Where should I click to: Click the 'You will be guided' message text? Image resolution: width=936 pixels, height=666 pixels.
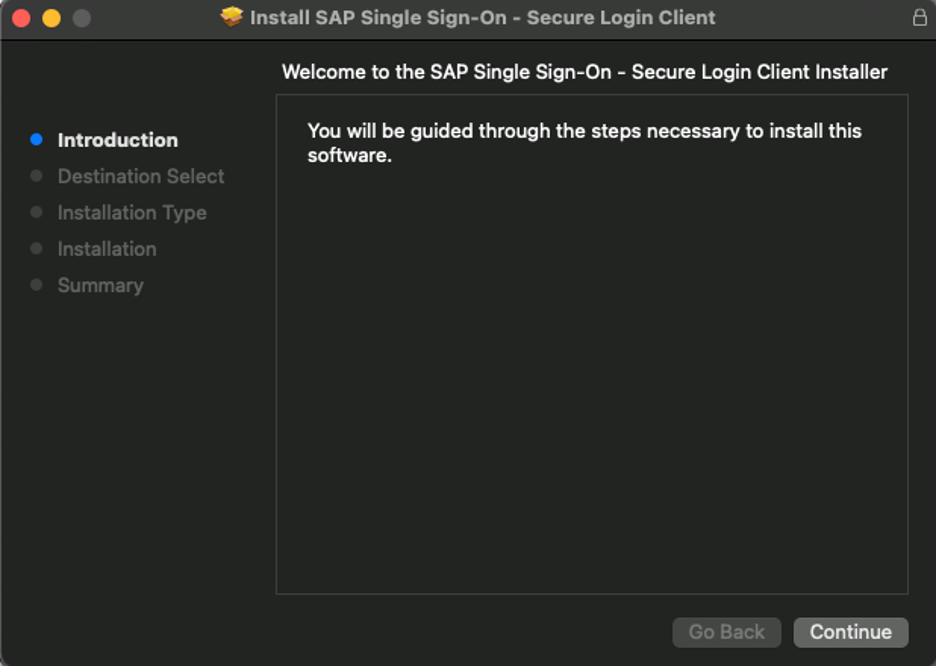coord(584,143)
